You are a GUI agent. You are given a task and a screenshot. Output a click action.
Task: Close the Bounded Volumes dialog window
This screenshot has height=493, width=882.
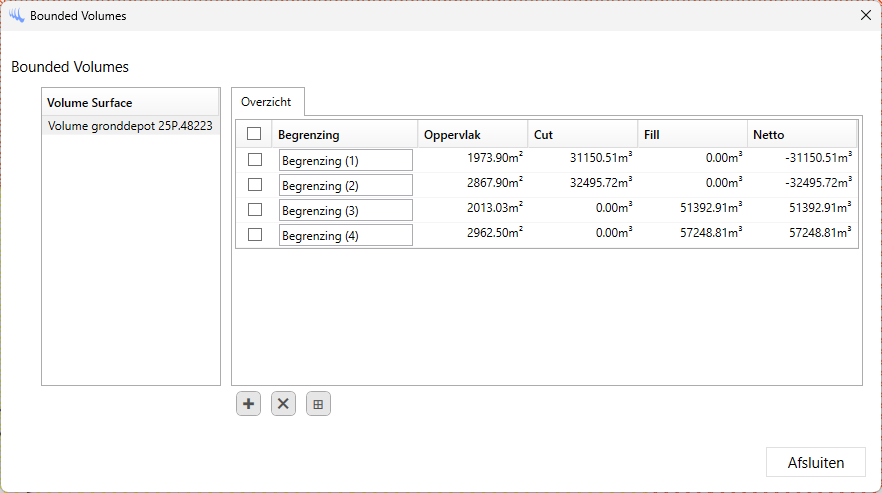coord(866,16)
